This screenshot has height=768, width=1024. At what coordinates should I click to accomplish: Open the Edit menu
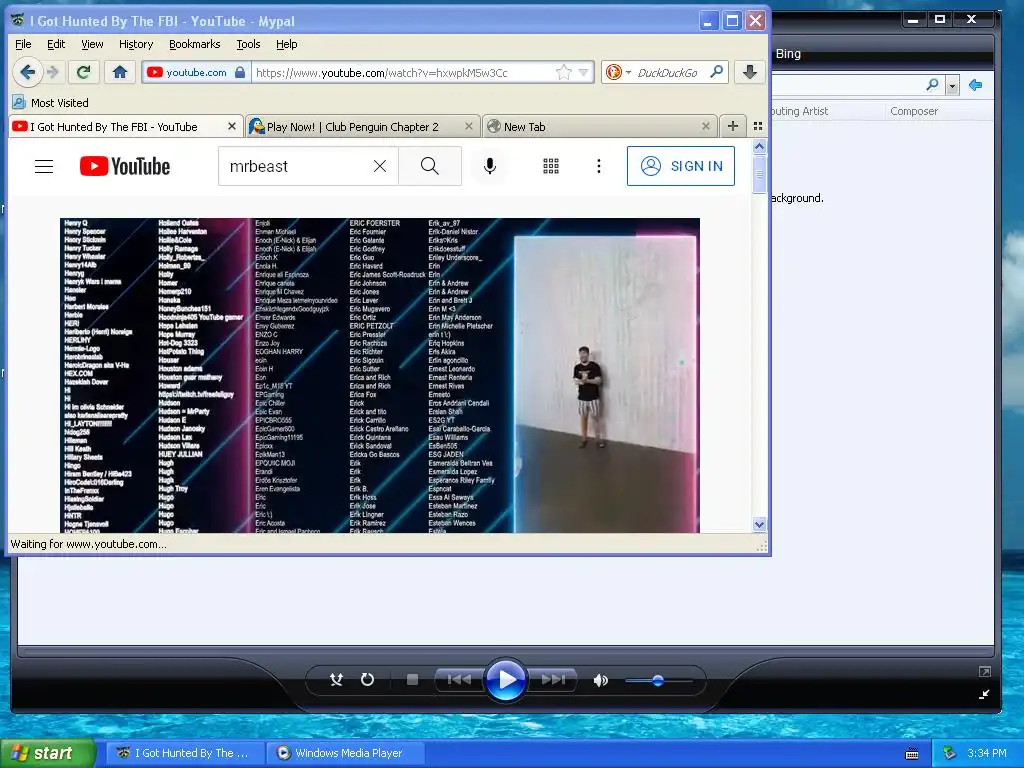(56, 44)
